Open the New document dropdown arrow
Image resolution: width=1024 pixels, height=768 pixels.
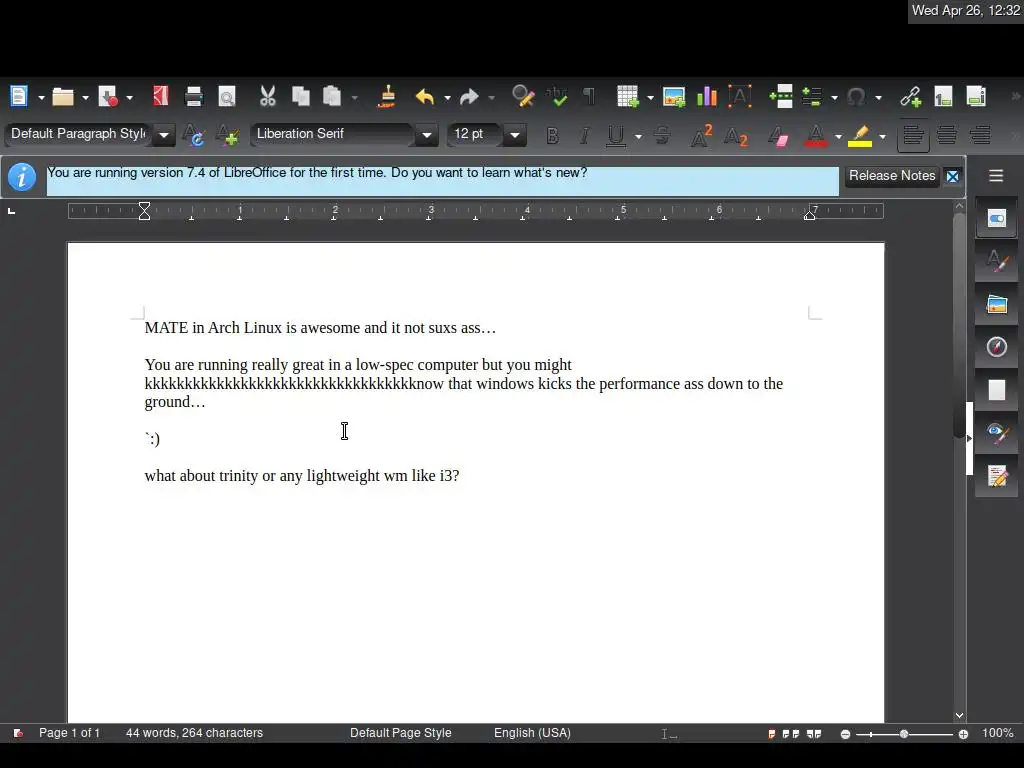click(x=41, y=98)
